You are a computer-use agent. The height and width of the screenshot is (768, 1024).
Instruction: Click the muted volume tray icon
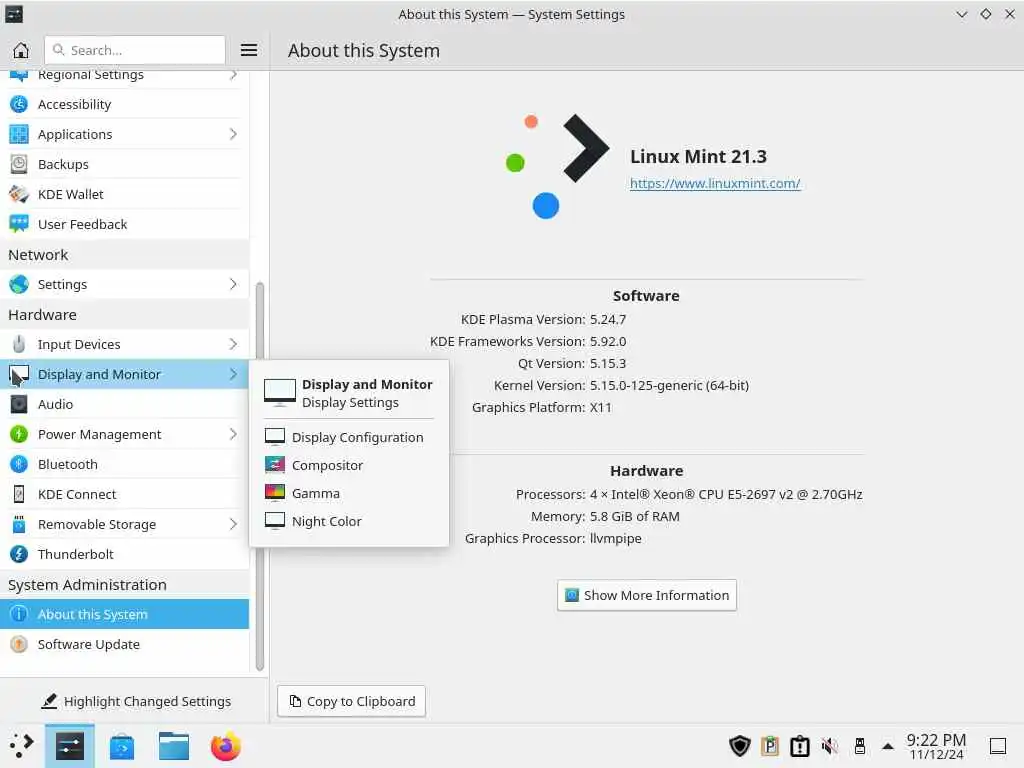click(829, 746)
